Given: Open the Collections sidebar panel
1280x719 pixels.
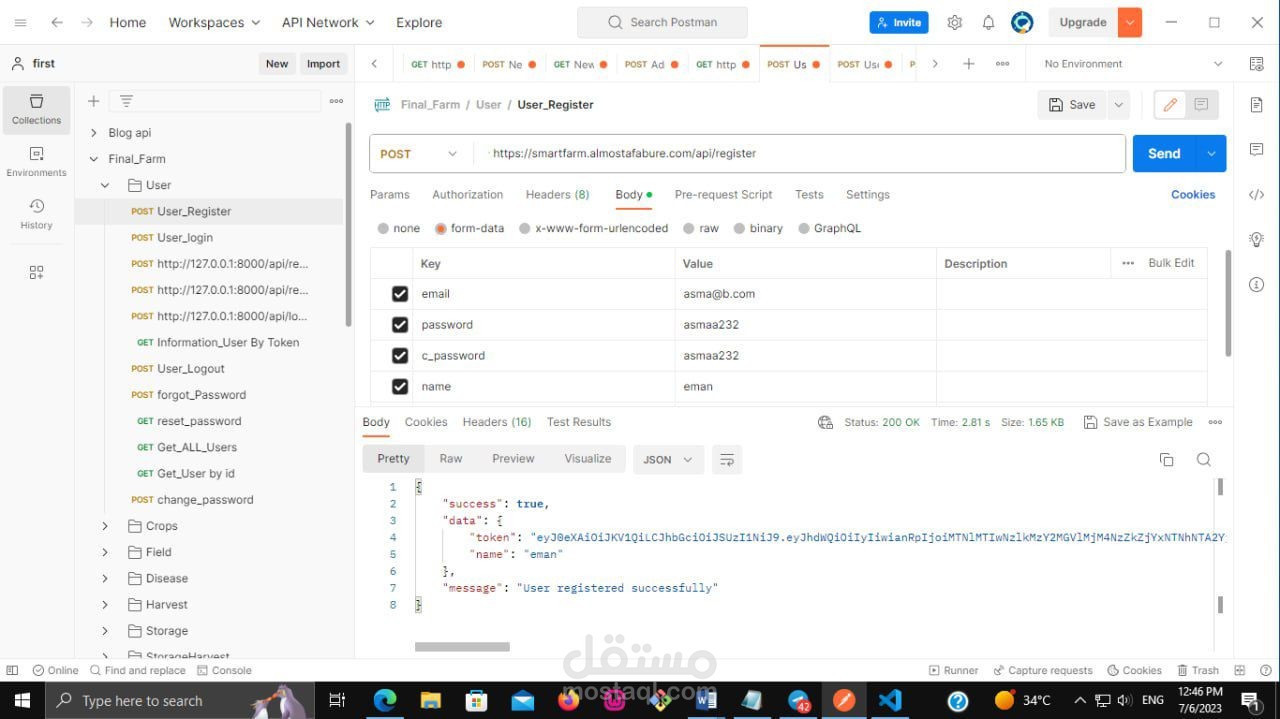Looking at the screenshot, I should [x=37, y=110].
